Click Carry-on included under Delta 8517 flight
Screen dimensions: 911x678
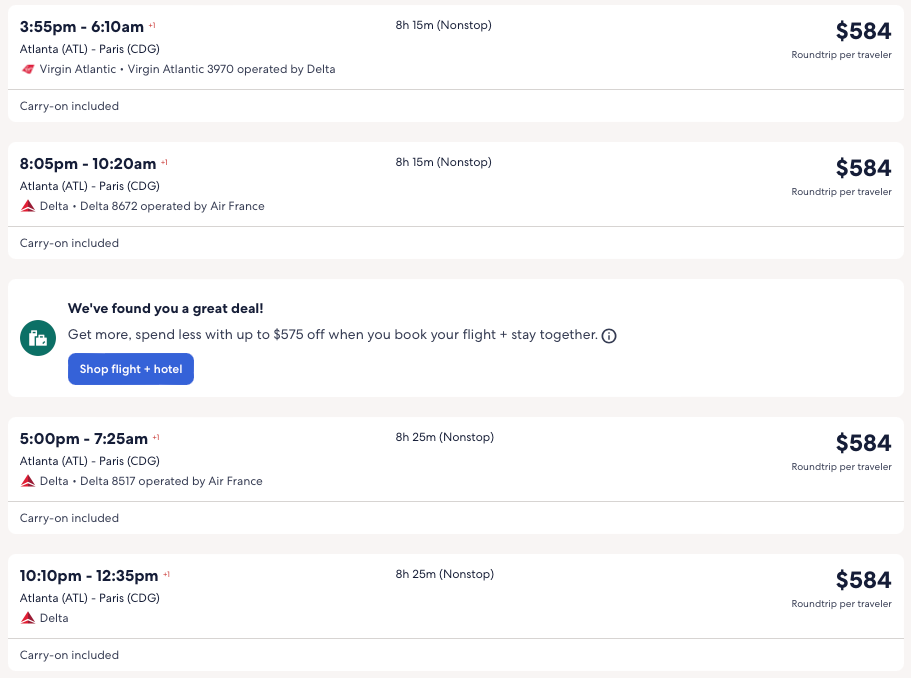point(69,518)
